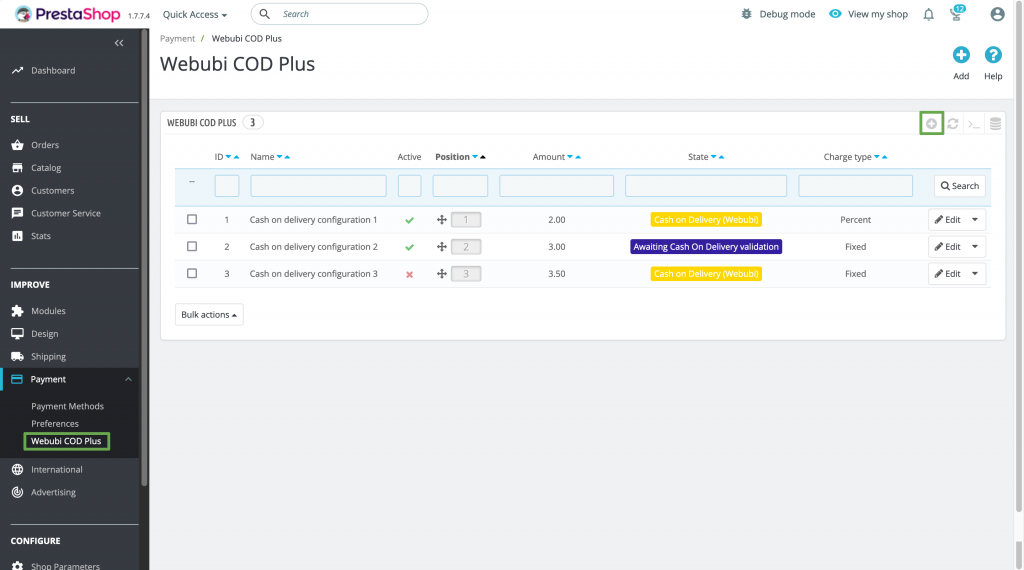Open the orders cart icon with badge
Image resolution: width=1024 pixels, height=570 pixels.
[957, 13]
